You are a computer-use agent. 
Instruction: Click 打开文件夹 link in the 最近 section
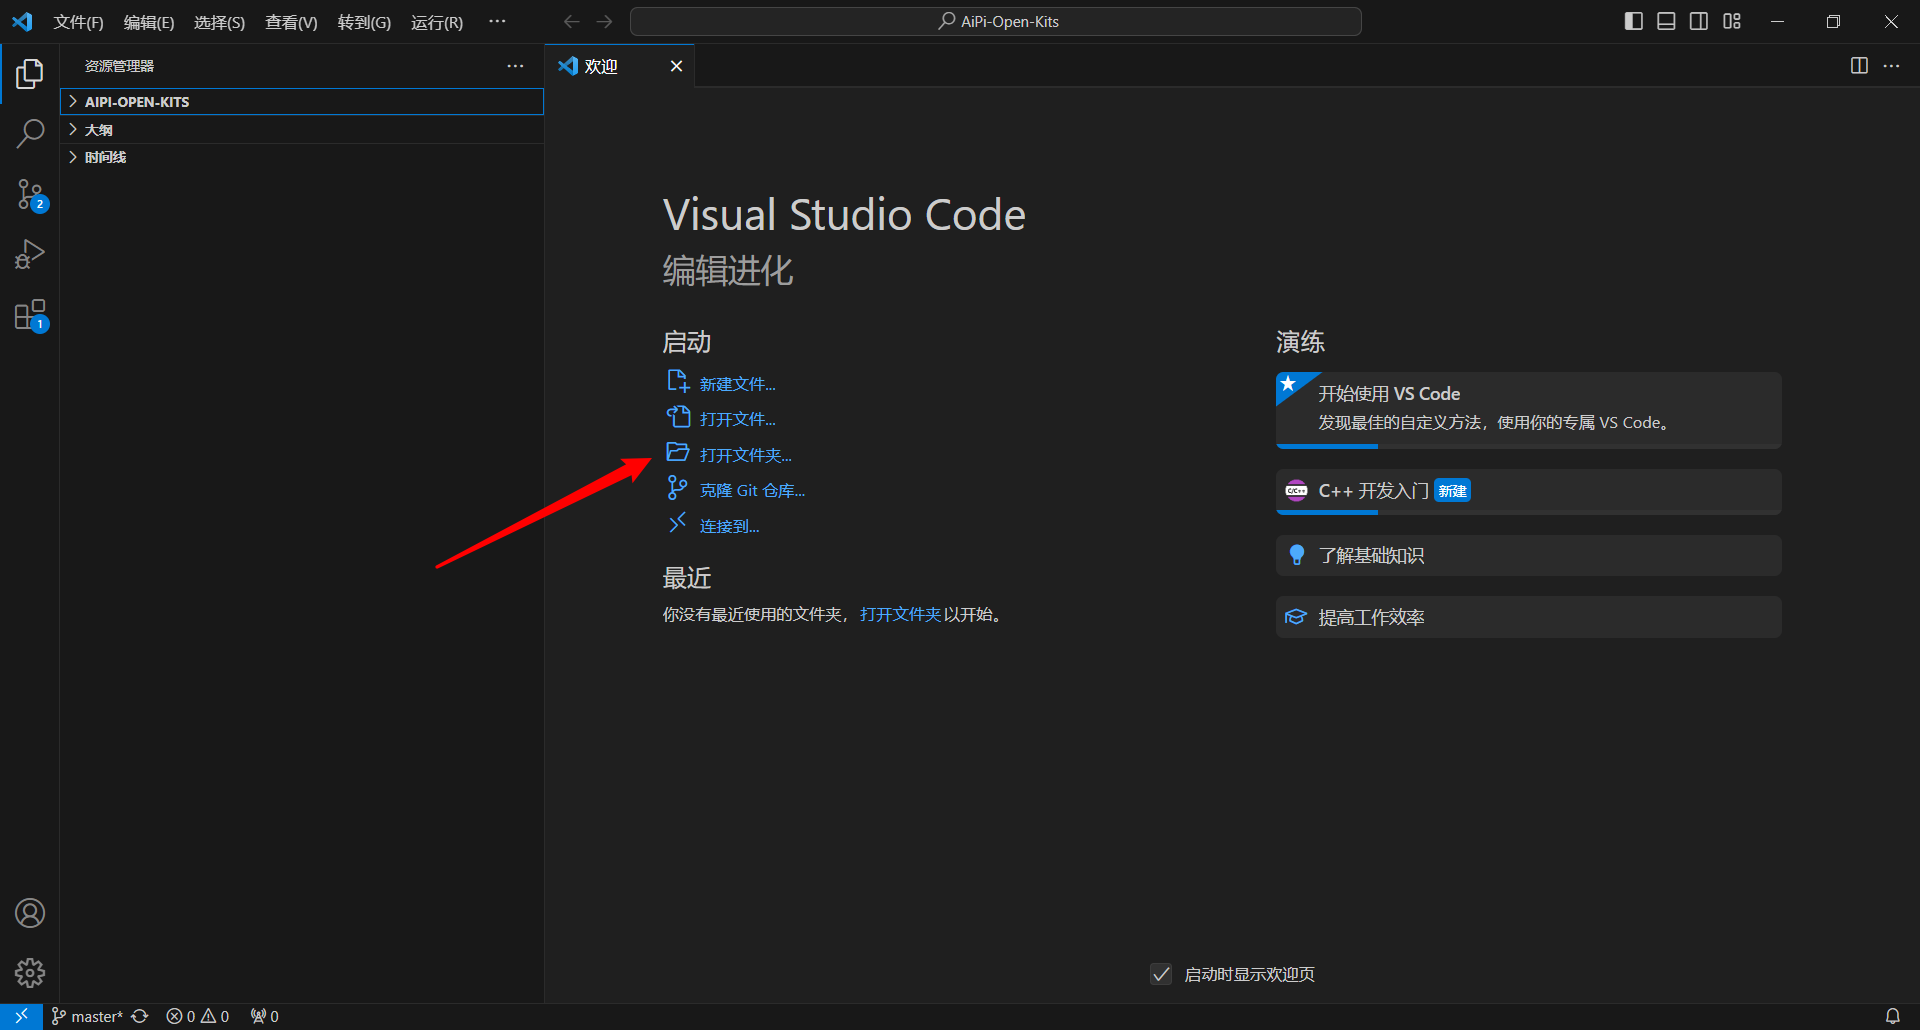coord(900,614)
